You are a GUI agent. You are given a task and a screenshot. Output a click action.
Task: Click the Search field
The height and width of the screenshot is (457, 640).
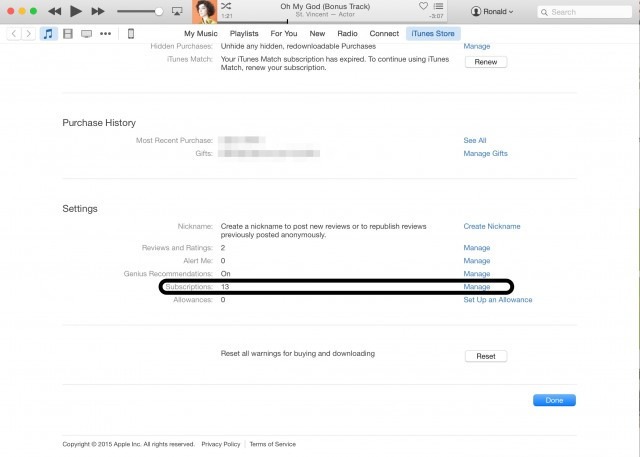(x=584, y=12)
